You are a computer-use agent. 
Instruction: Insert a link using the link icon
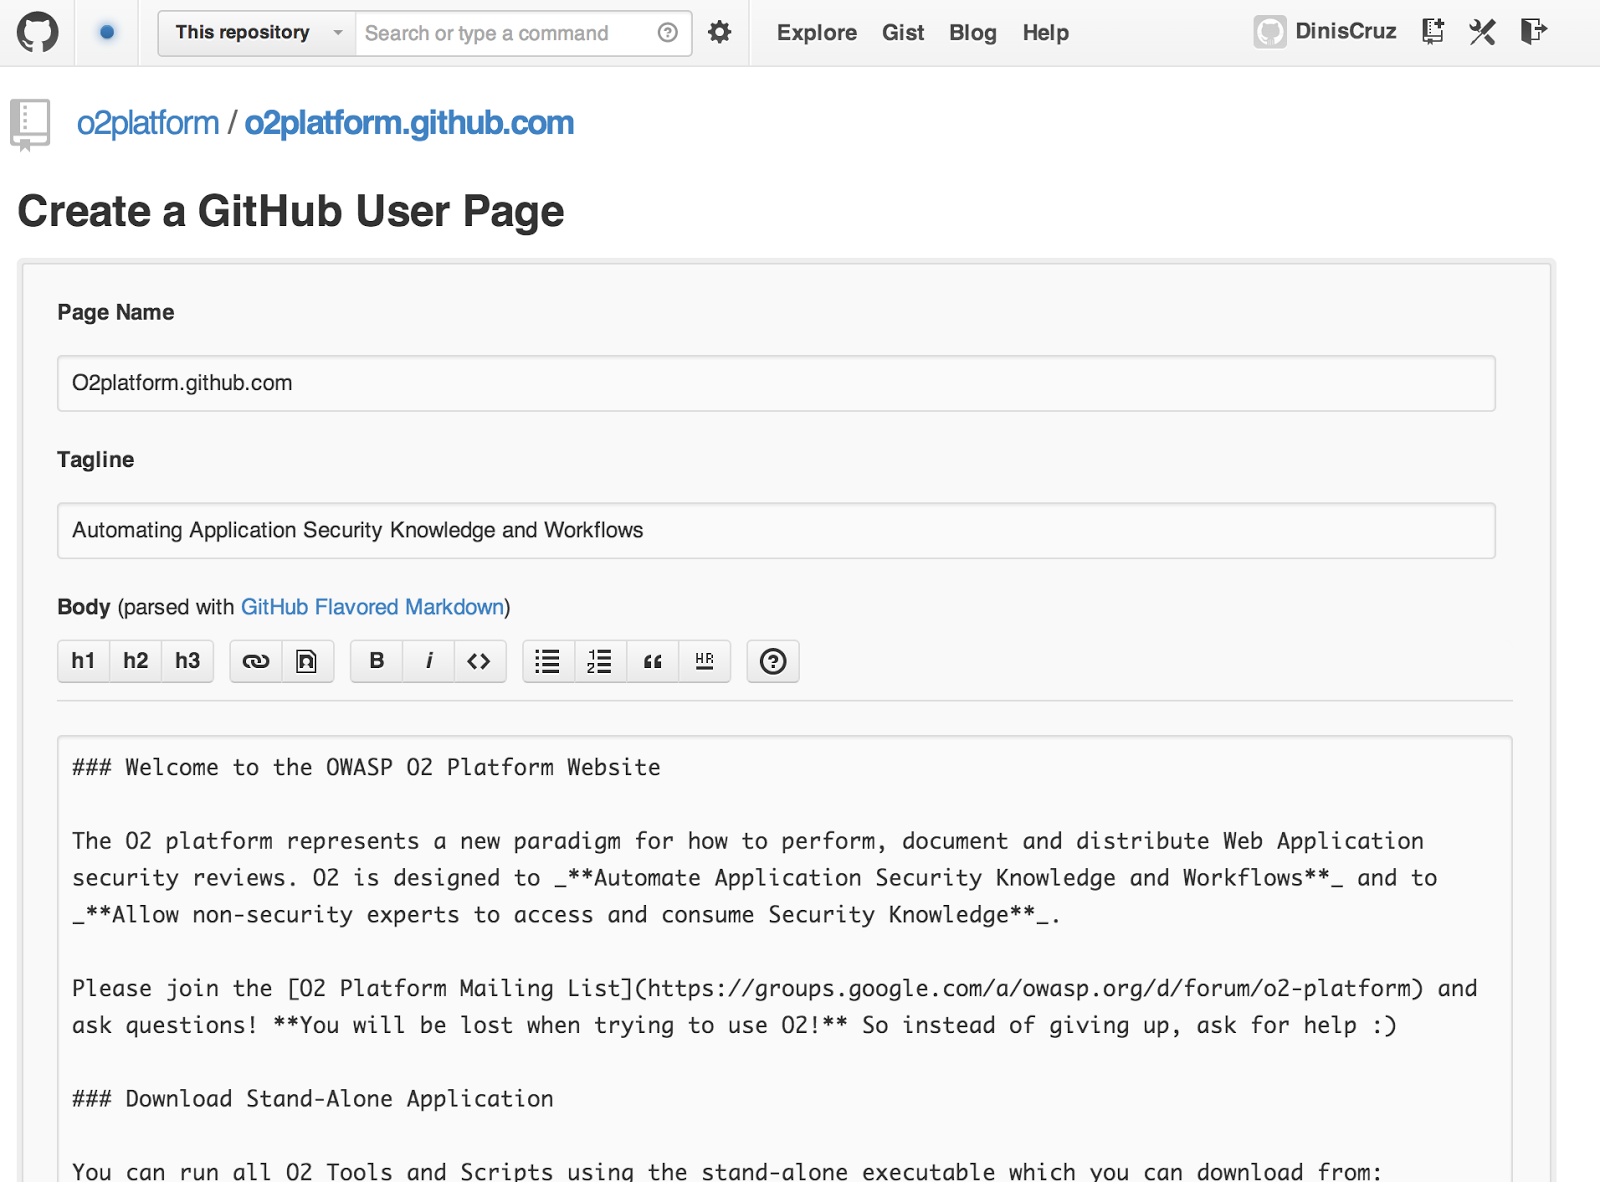pyautogui.click(x=256, y=661)
